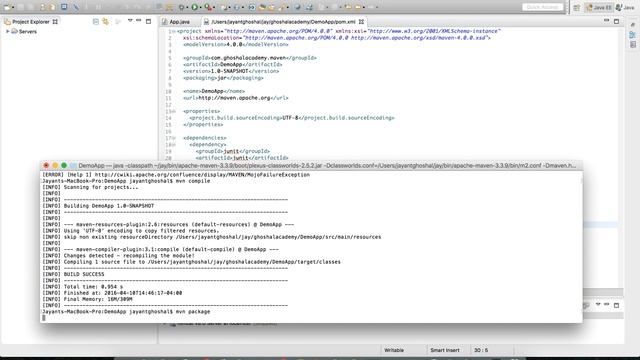The width and height of the screenshot is (640, 360).
Task: Close the DemoApp terminal window
Action: (x=46, y=165)
